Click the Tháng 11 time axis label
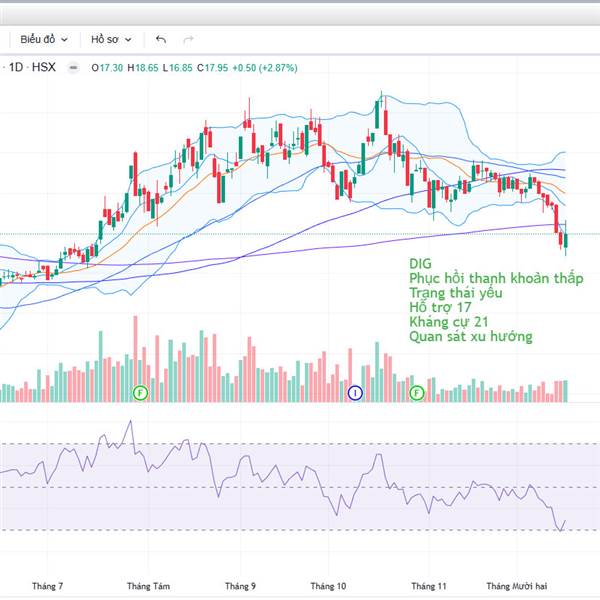600x600 pixels. (429, 586)
